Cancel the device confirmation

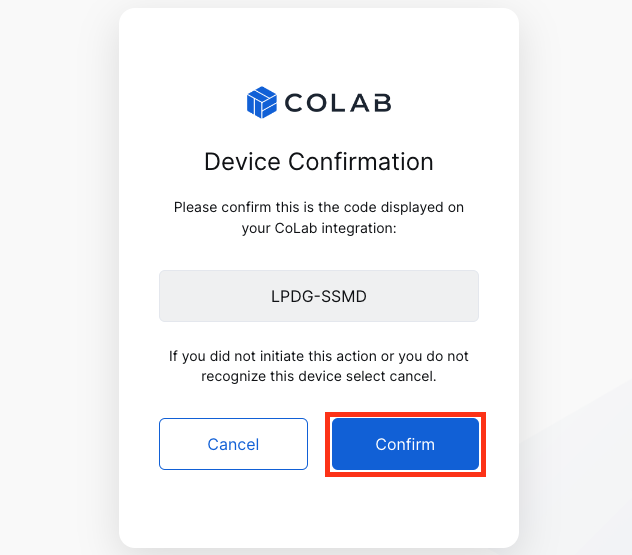click(233, 444)
